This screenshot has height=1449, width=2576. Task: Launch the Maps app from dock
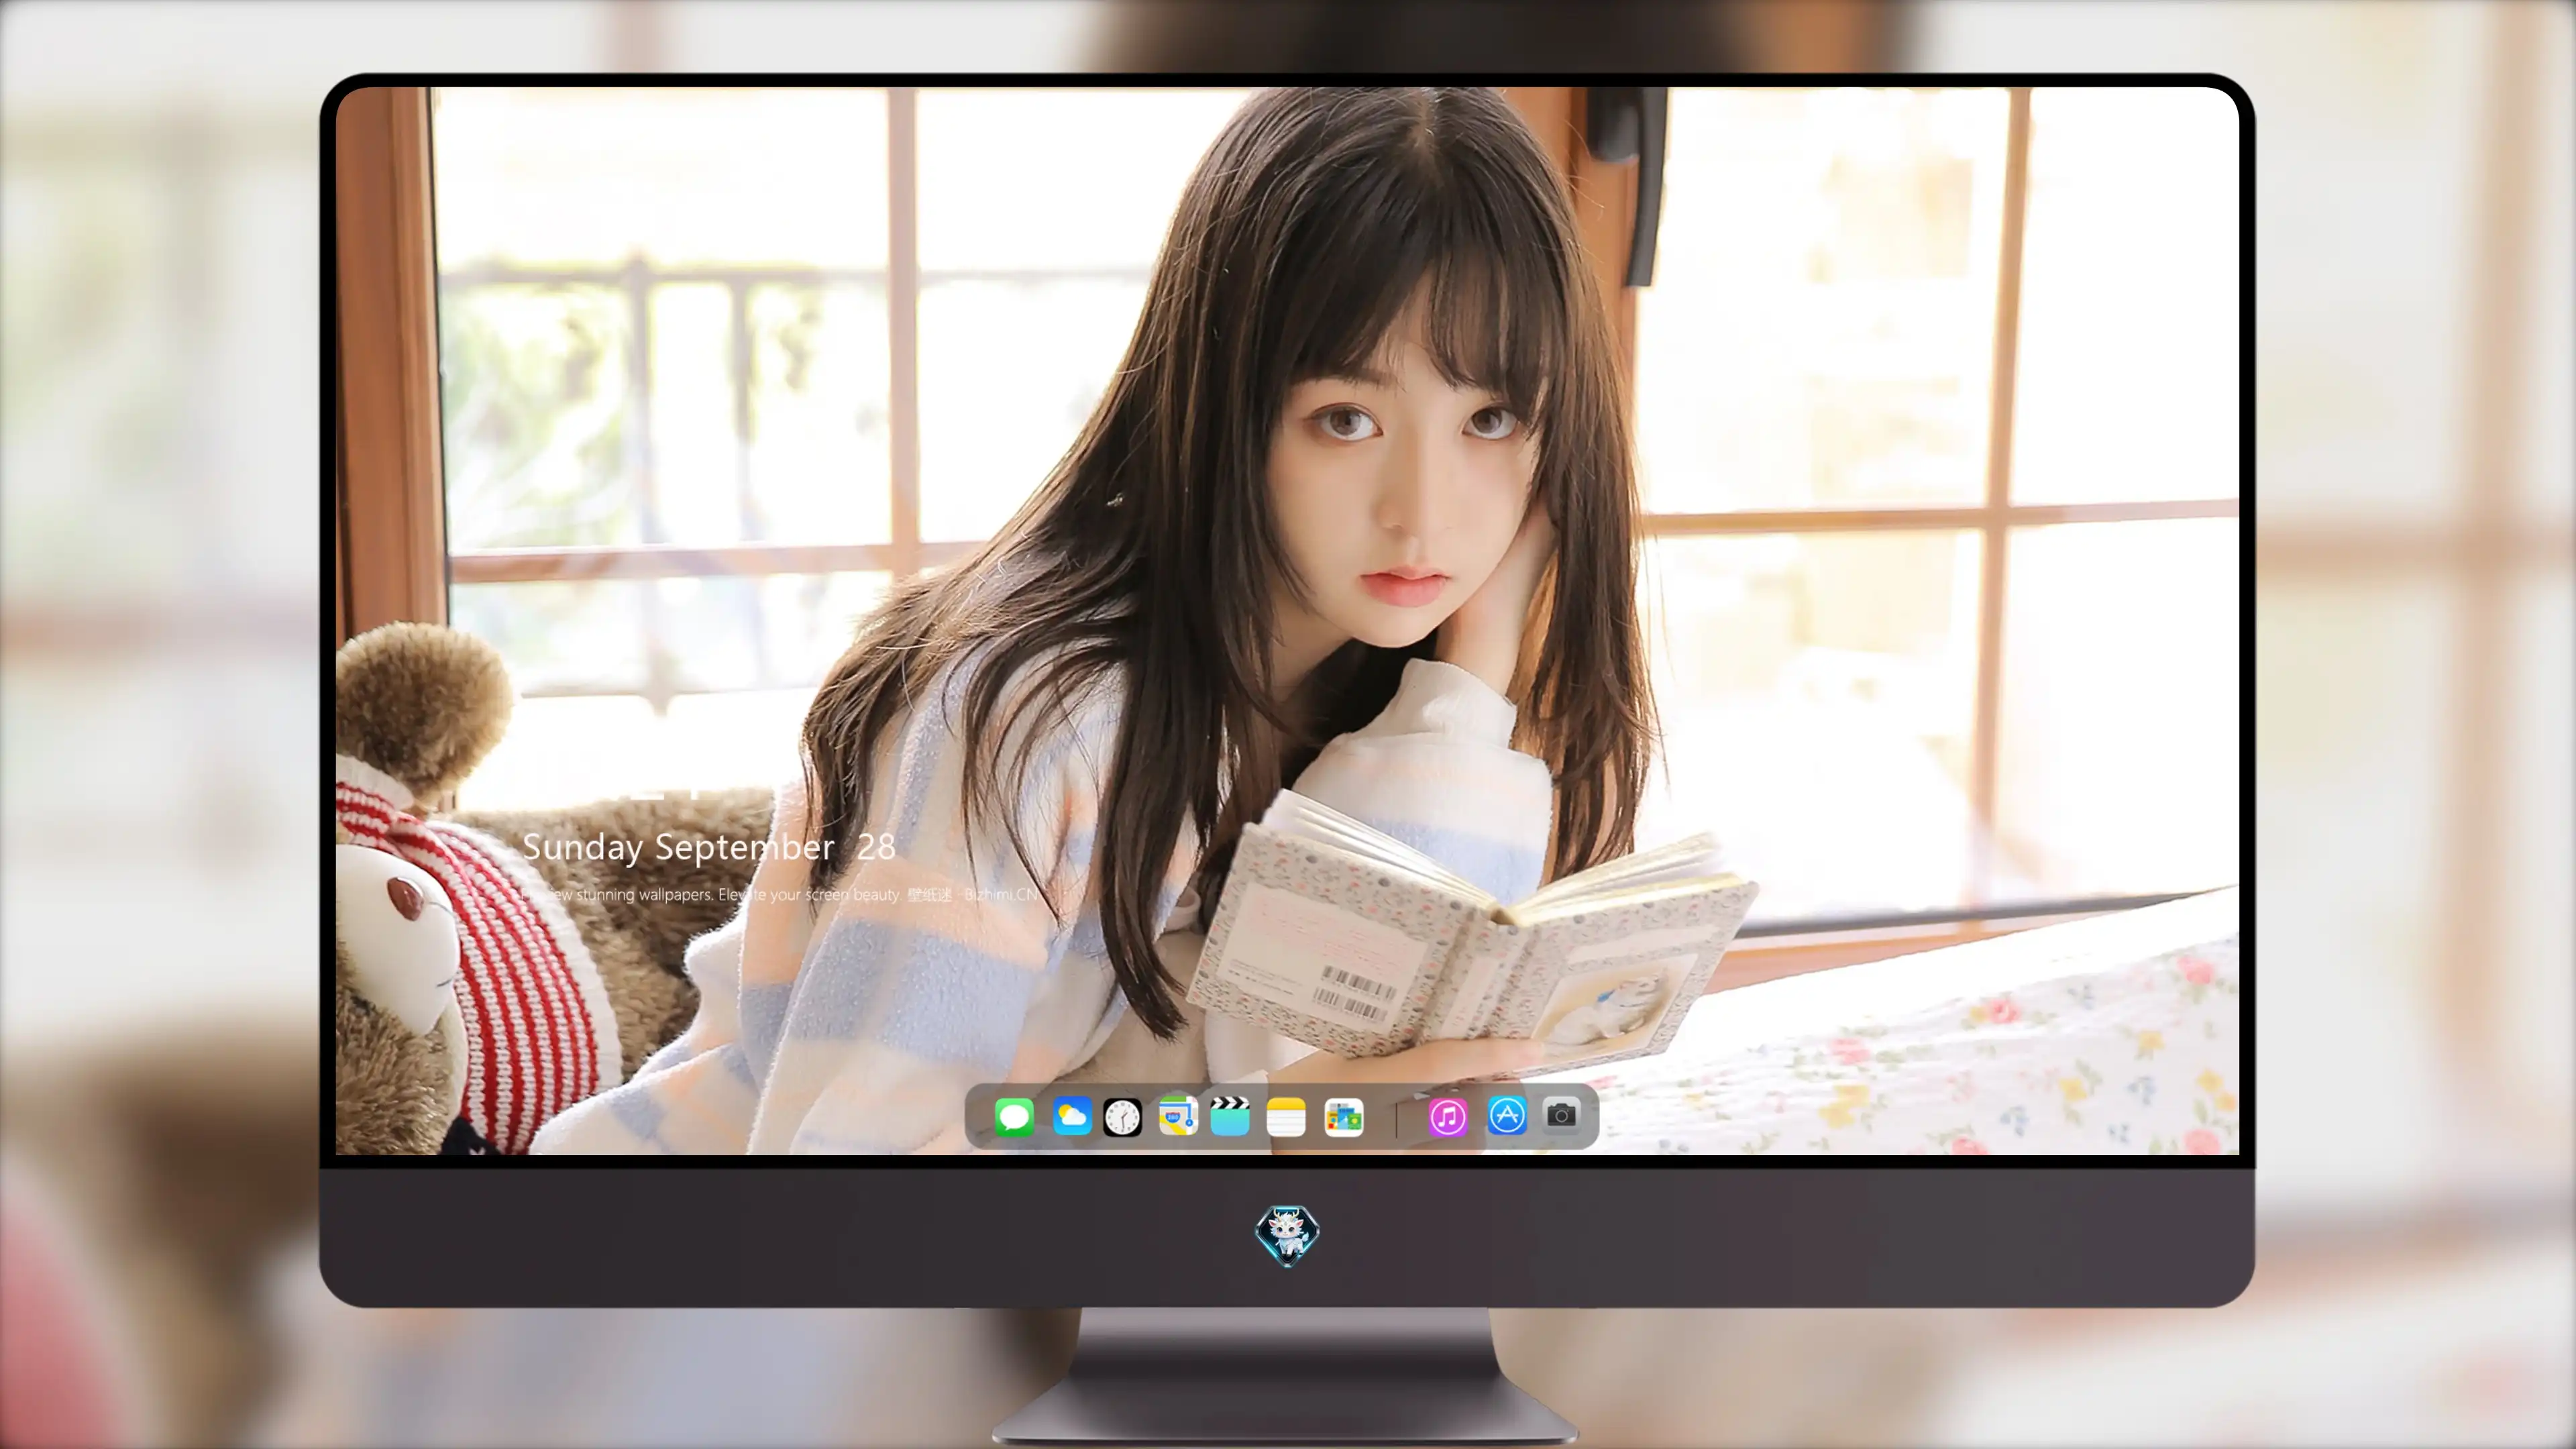(x=1178, y=1117)
